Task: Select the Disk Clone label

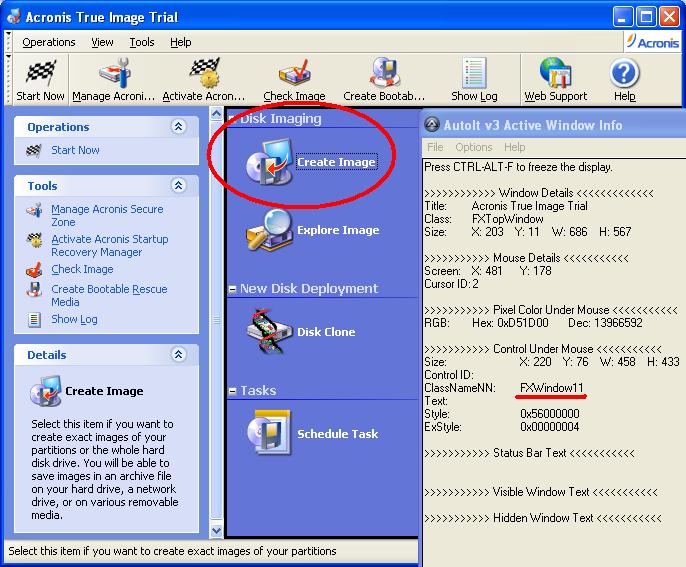Action: coord(326,332)
